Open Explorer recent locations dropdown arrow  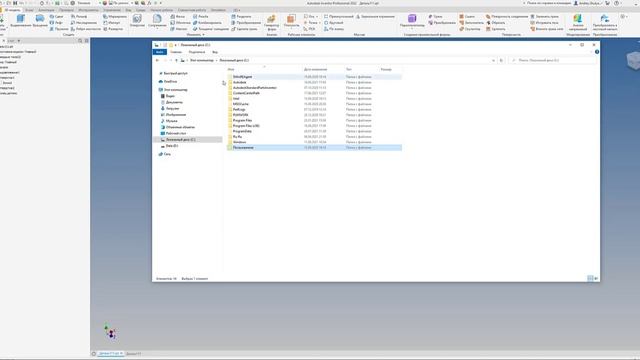[171, 60]
